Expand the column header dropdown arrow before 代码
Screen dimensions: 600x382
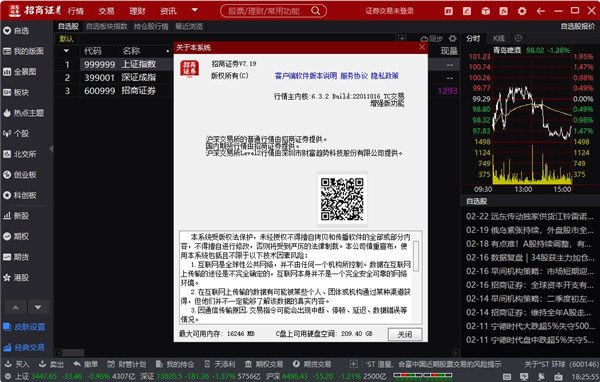(x=66, y=51)
